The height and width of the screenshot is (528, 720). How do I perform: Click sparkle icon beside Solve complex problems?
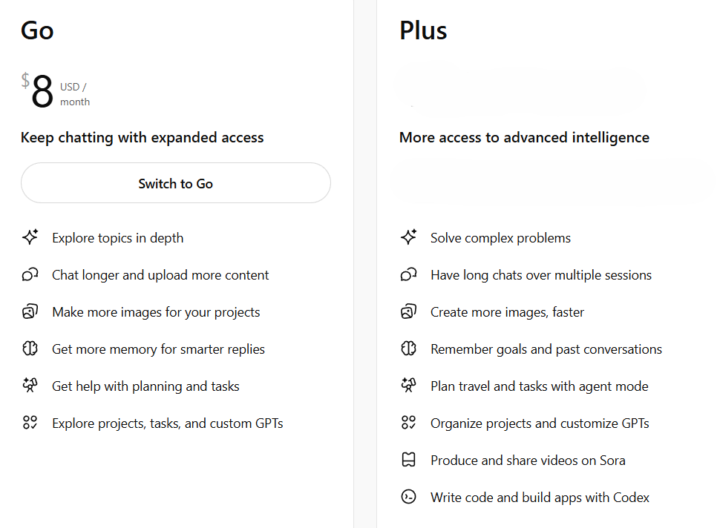[x=408, y=238]
